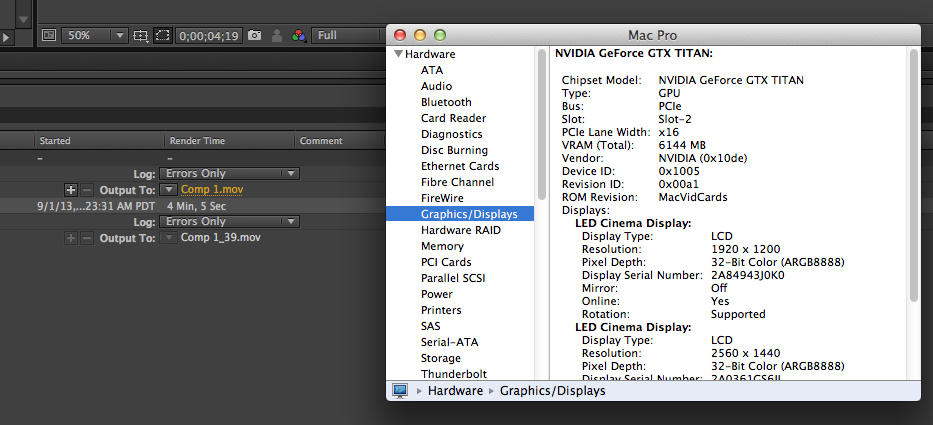Select Power in the sidebar
Image resolution: width=933 pixels, height=425 pixels.
pos(437,295)
